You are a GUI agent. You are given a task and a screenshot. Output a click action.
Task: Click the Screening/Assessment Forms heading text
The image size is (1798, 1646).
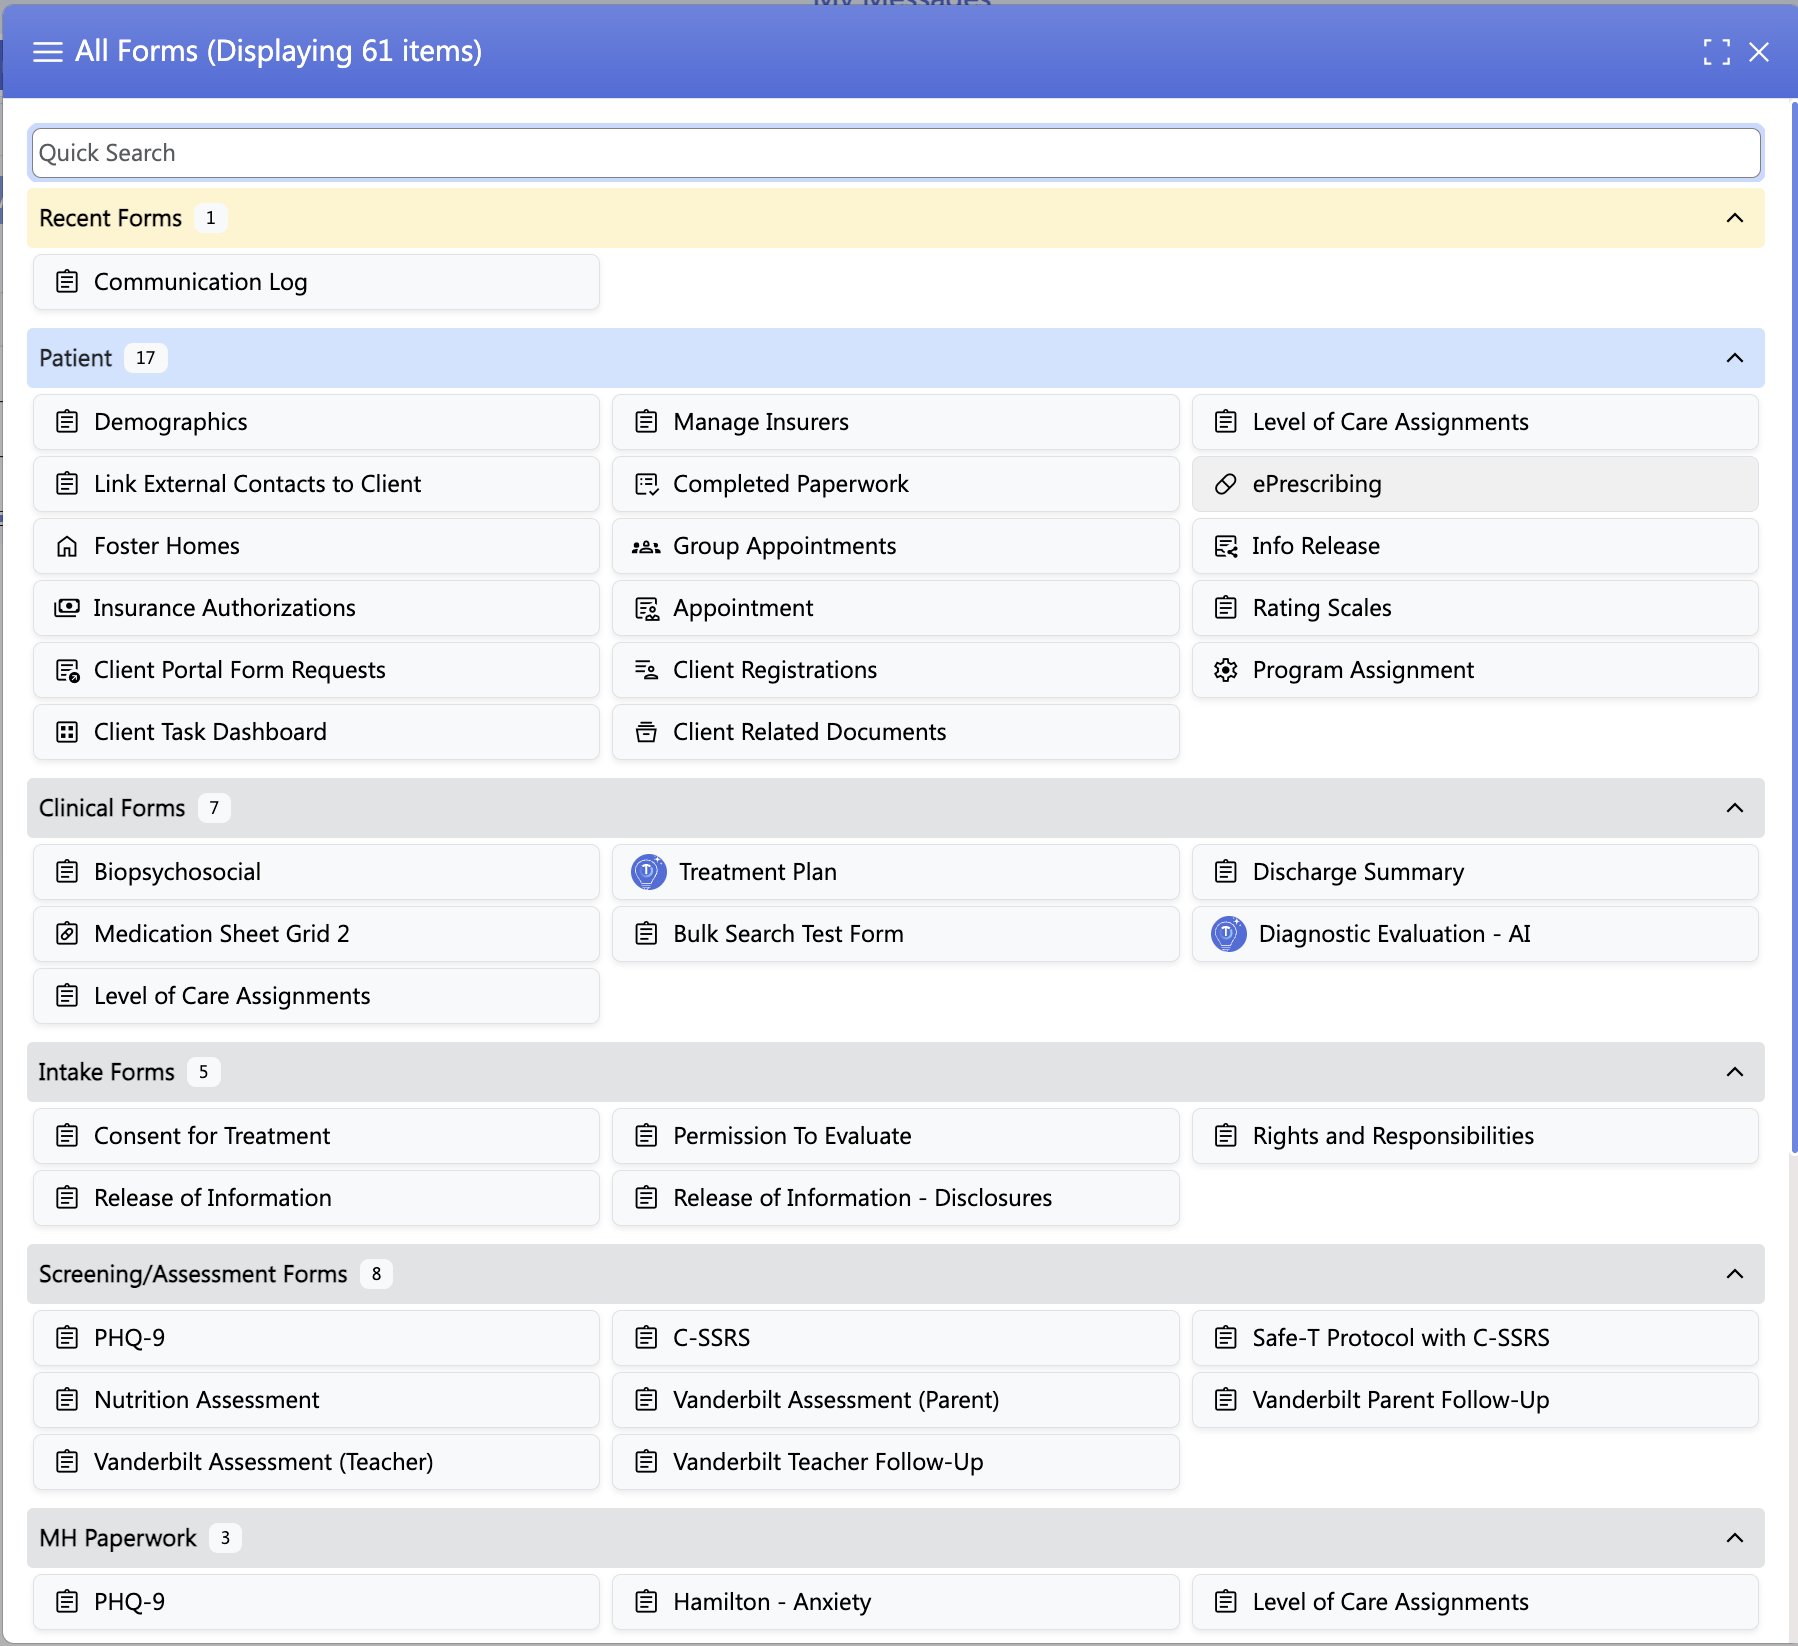(x=193, y=1274)
